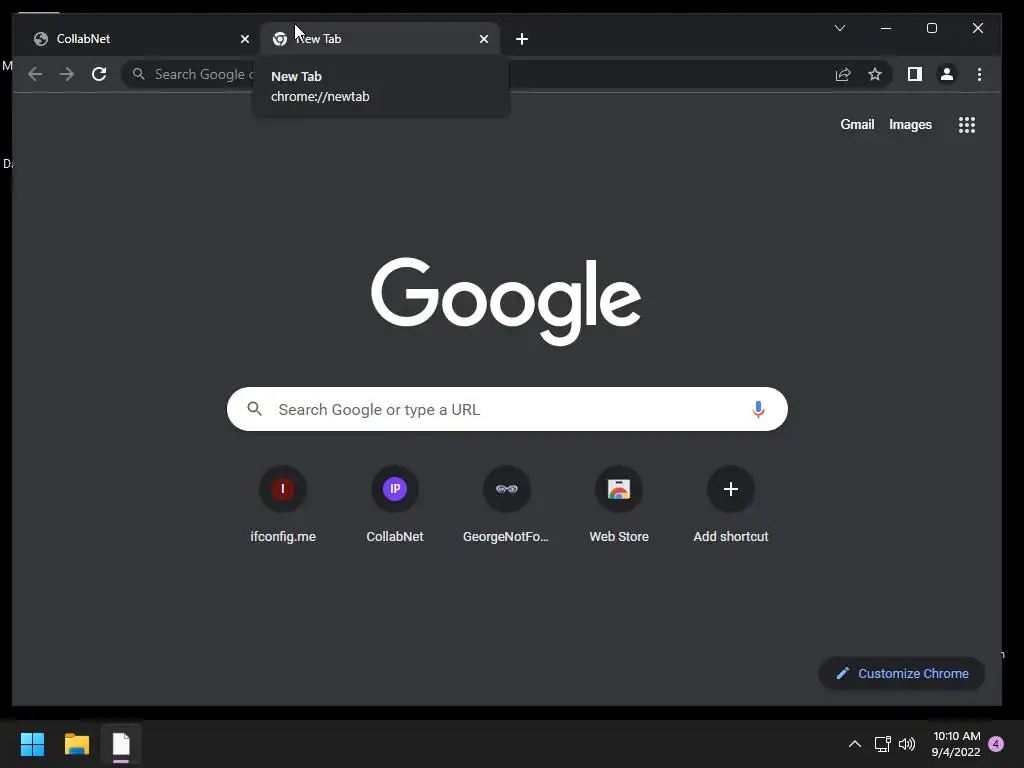Open the GeorgeNotFo... shortcut
Viewport: 1024px width, 768px height.
coord(506,505)
